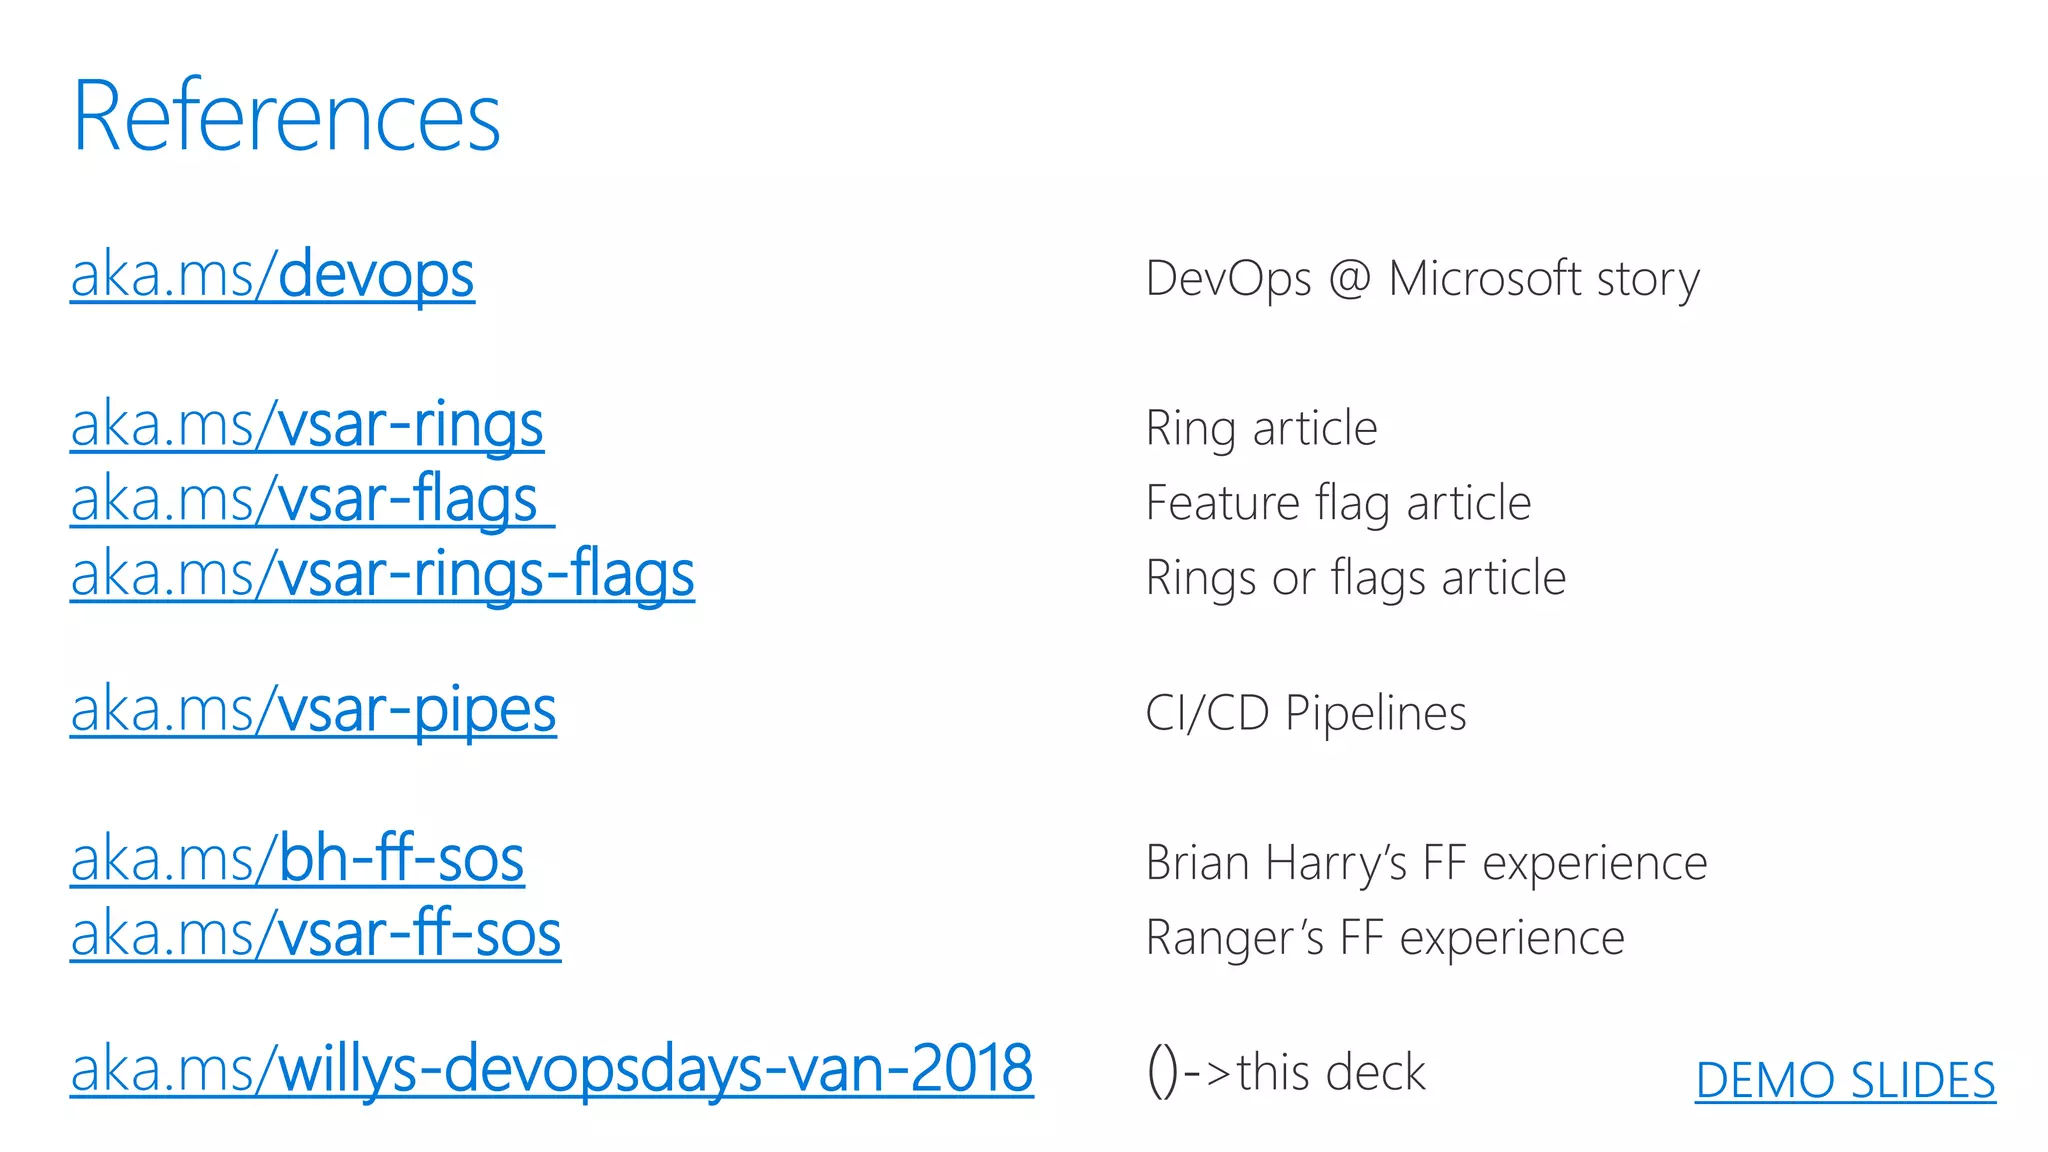Image resolution: width=2048 pixels, height=1152 pixels.
Task: Follow the aka.ms/vsar-rings link
Action: pyautogui.click(x=307, y=425)
